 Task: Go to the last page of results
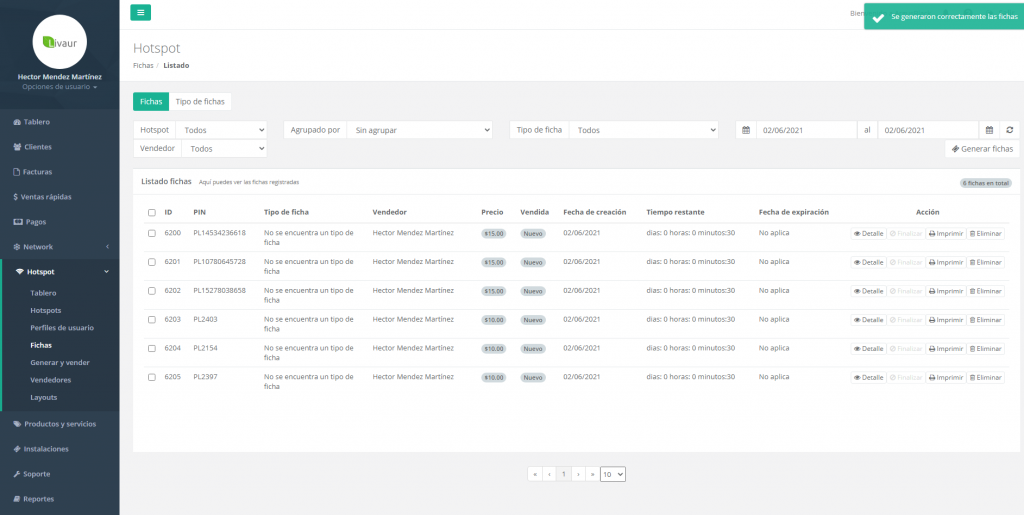click(592, 475)
